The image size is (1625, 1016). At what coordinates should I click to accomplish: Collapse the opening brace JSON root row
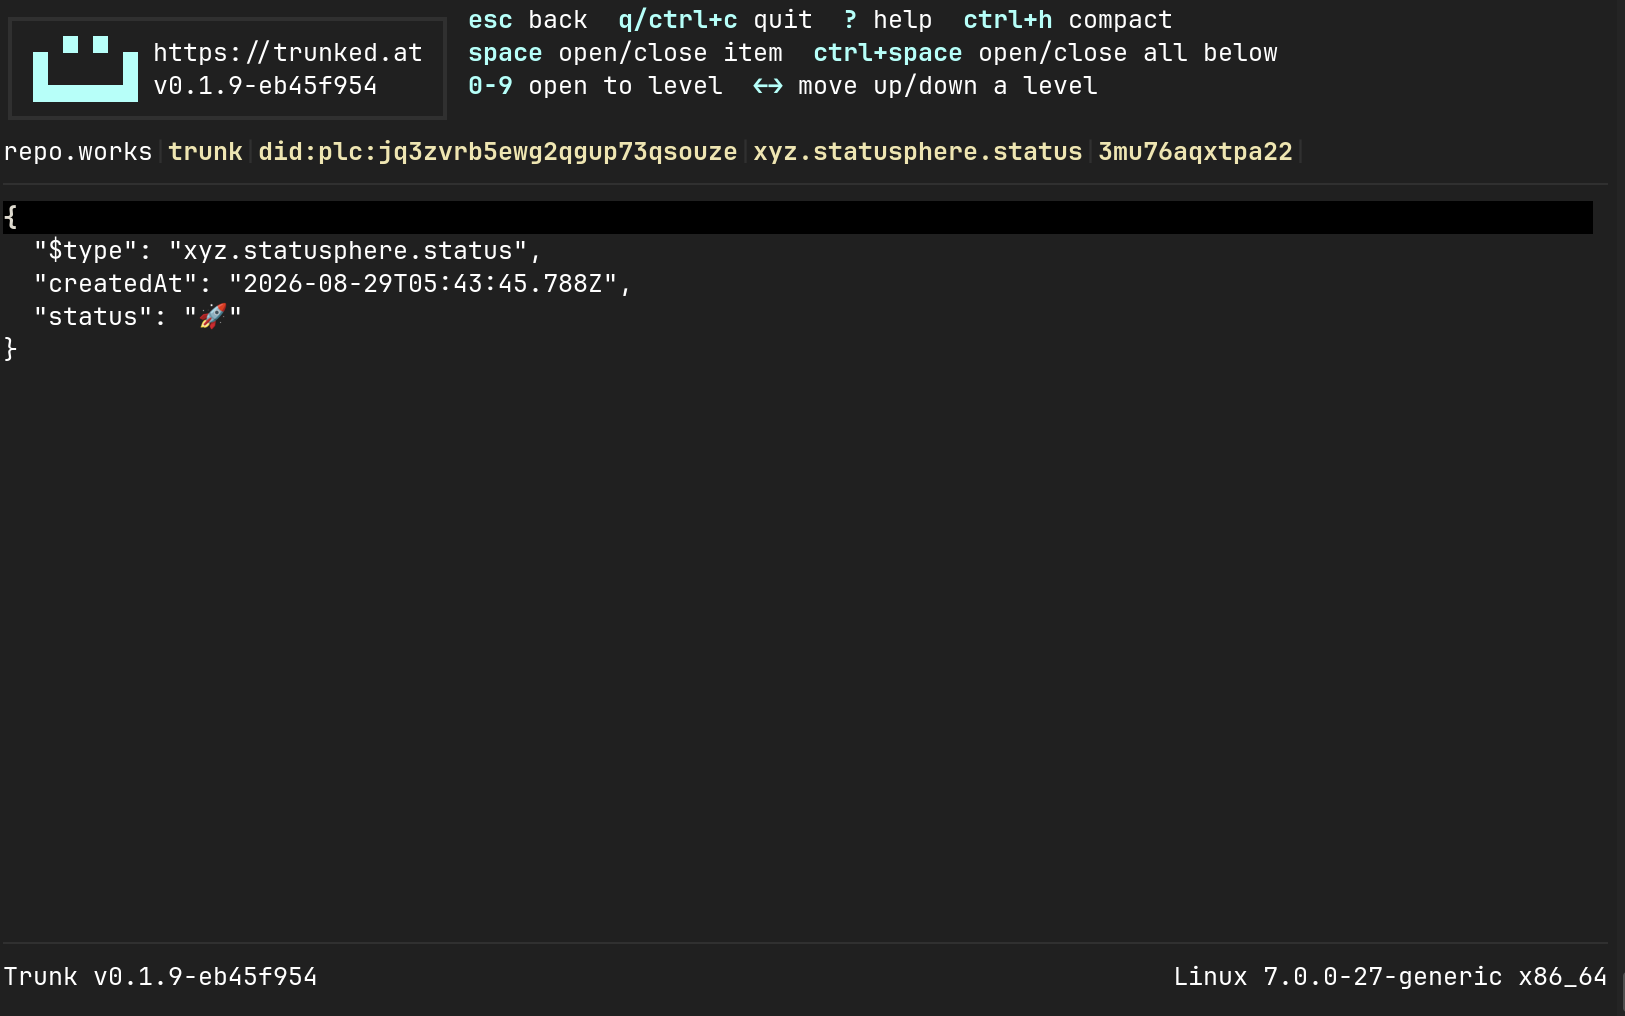[798, 217]
